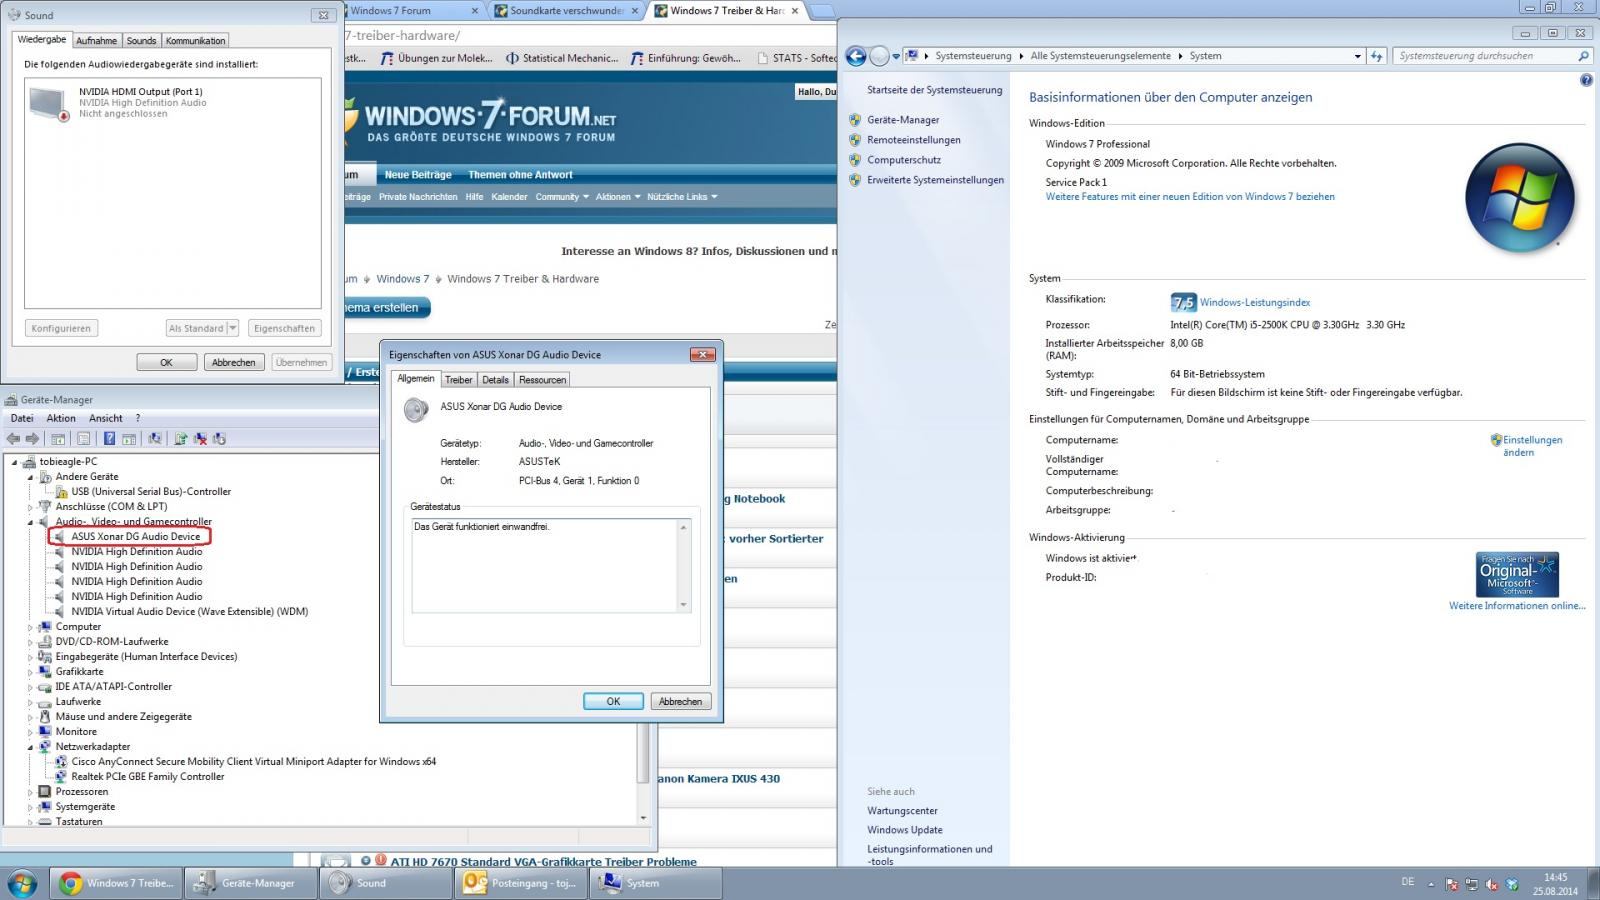Click Einstellungen ändern link
This screenshot has width=1600, height=900.
1532,446
